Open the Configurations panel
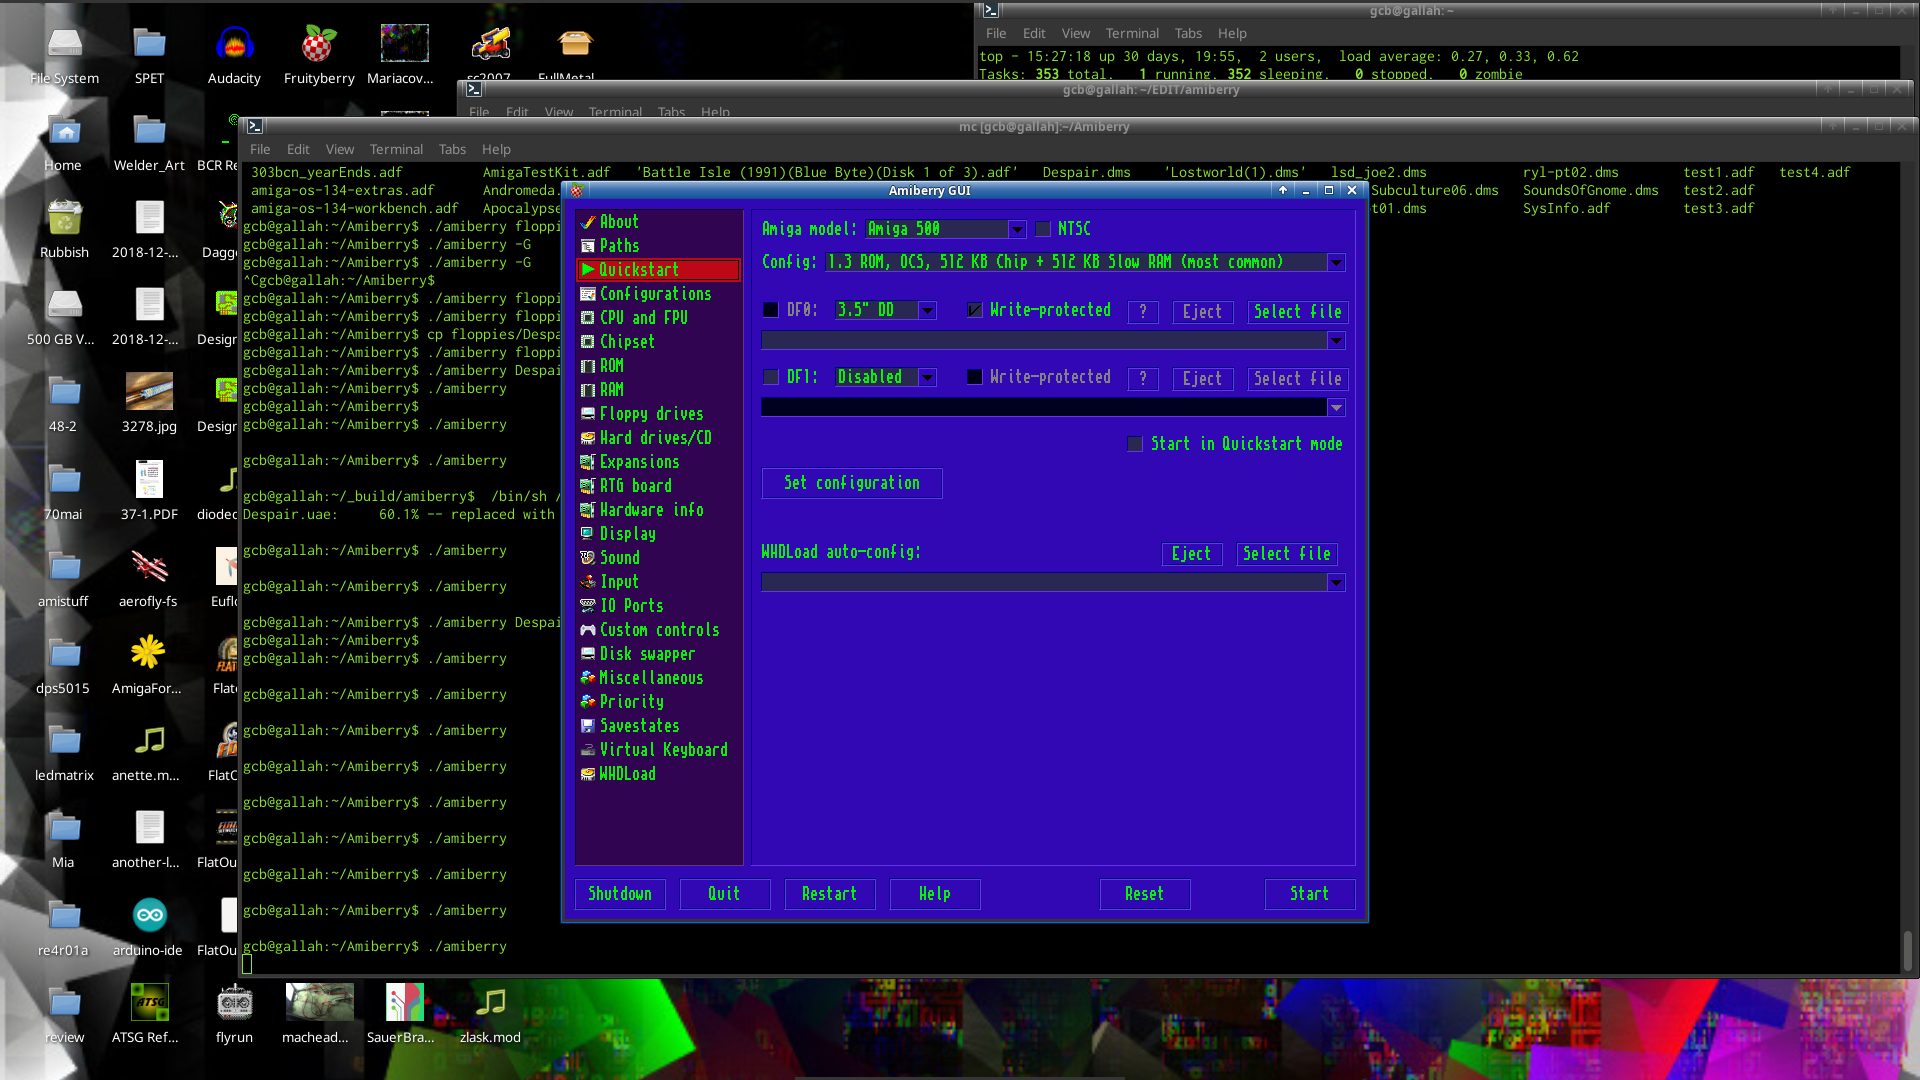This screenshot has width=1920, height=1080. pos(658,294)
